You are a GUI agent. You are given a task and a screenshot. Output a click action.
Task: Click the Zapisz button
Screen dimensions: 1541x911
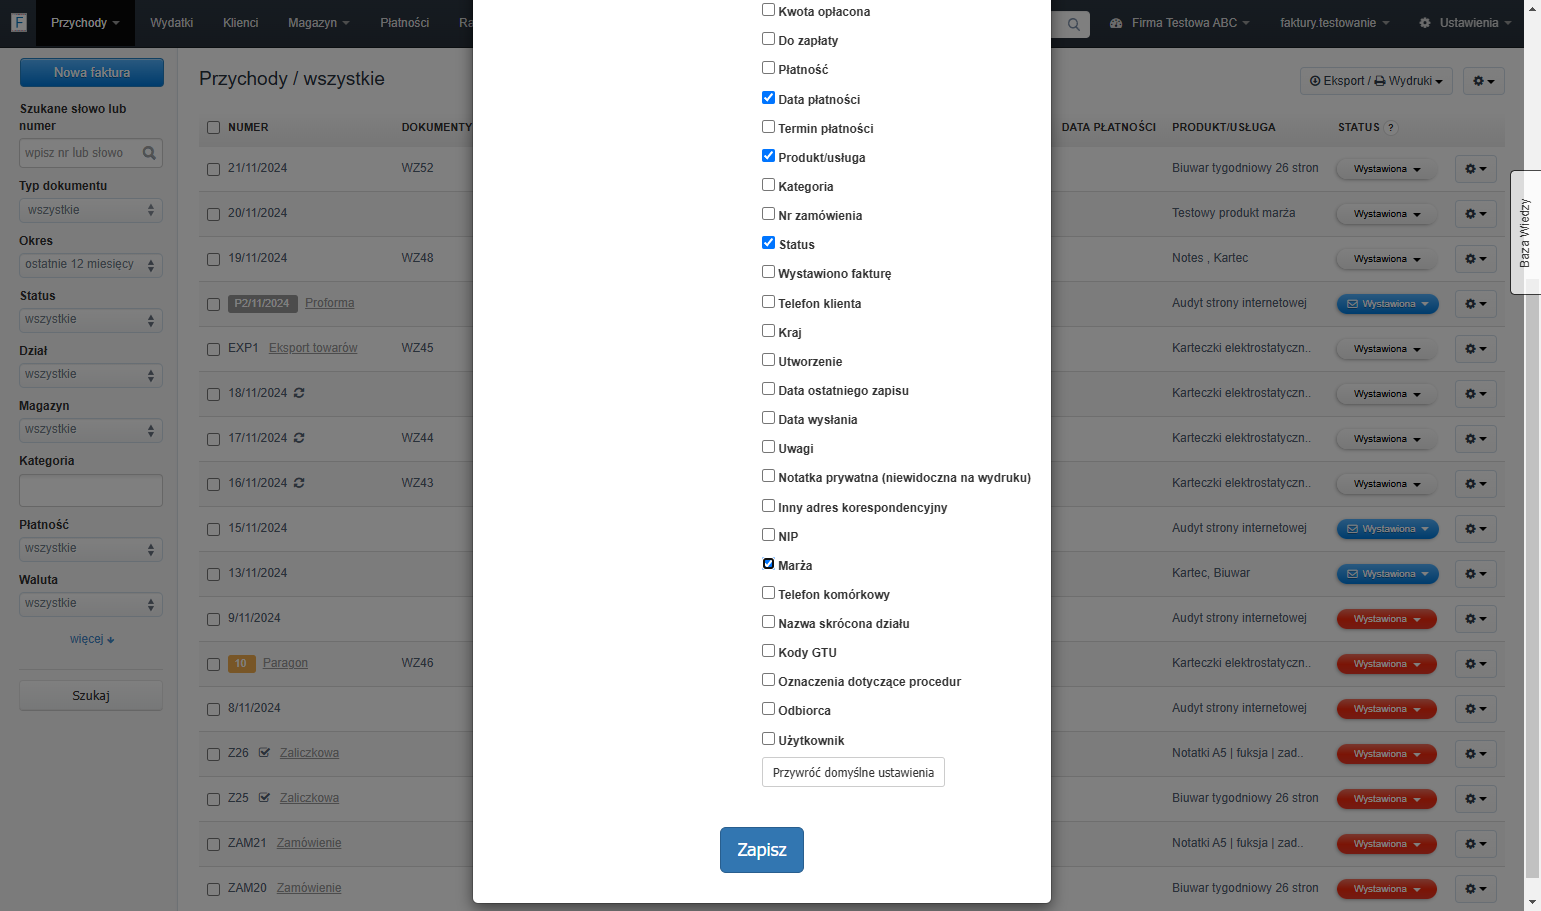pyautogui.click(x=762, y=850)
